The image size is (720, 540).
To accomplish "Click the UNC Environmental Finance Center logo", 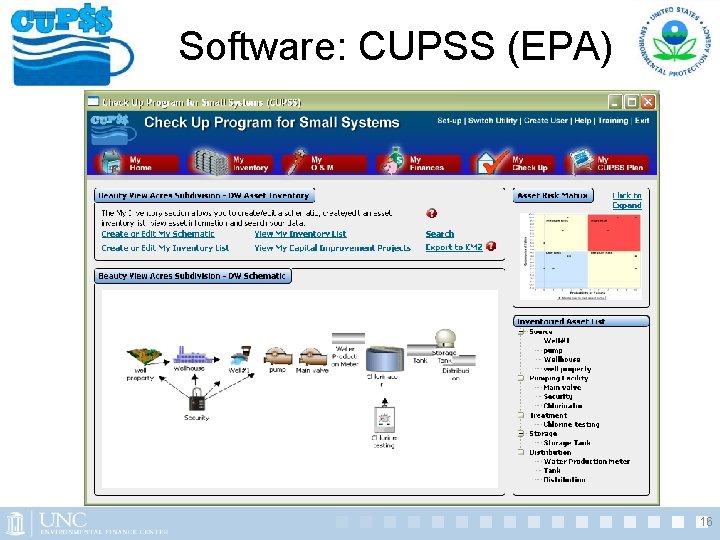I will (x=87, y=523).
